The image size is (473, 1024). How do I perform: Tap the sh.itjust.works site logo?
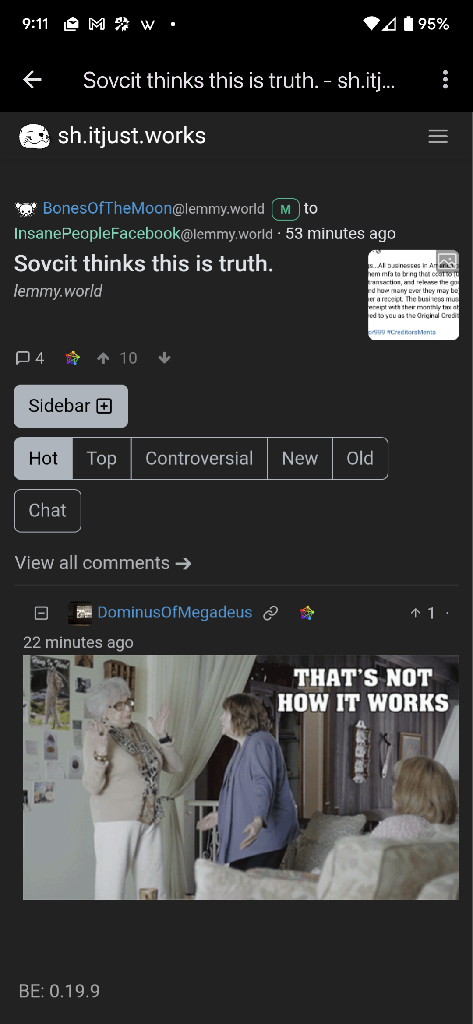(35, 136)
